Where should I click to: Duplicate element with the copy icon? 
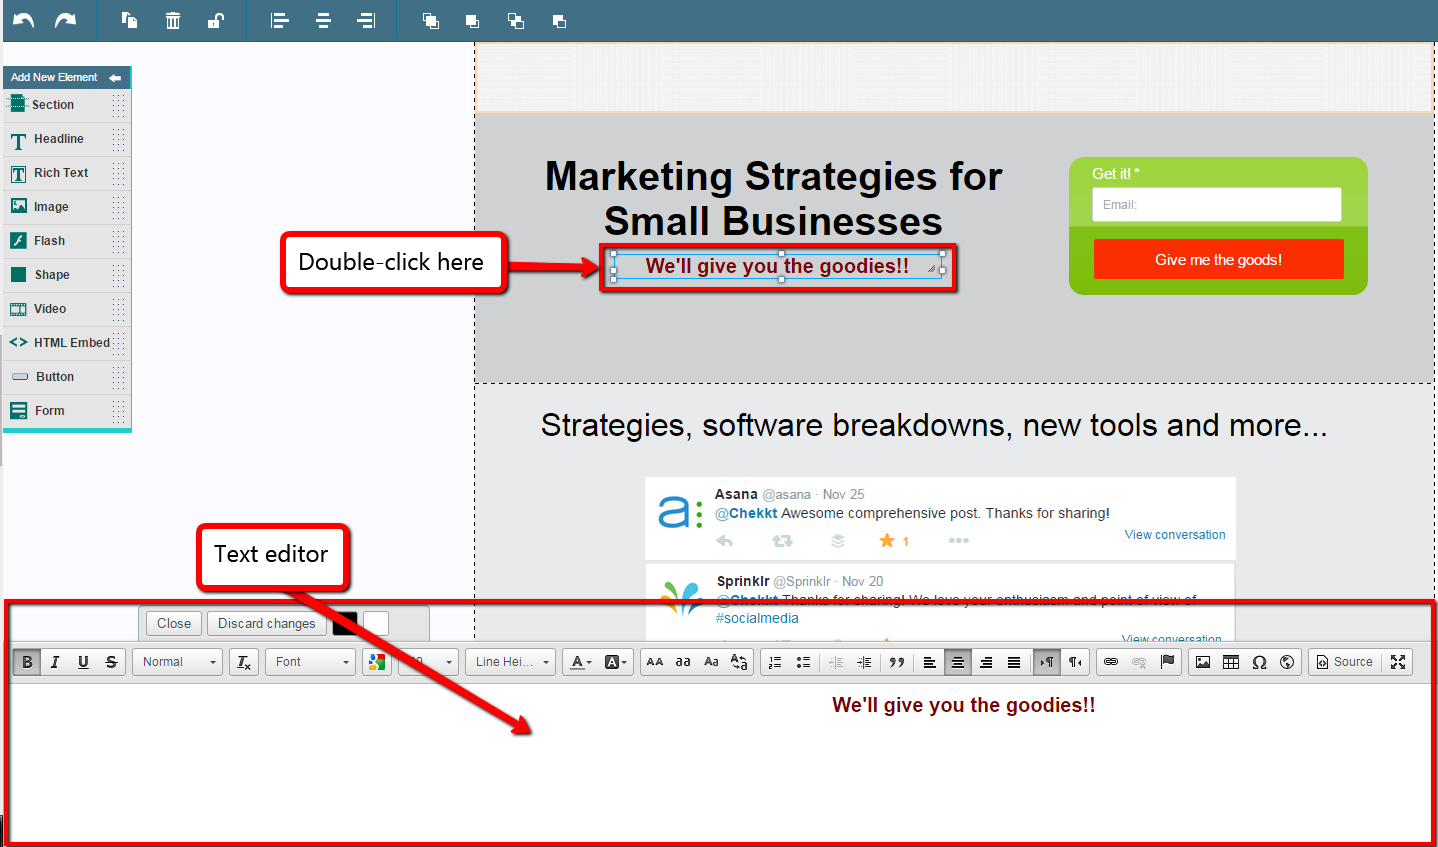[x=129, y=20]
